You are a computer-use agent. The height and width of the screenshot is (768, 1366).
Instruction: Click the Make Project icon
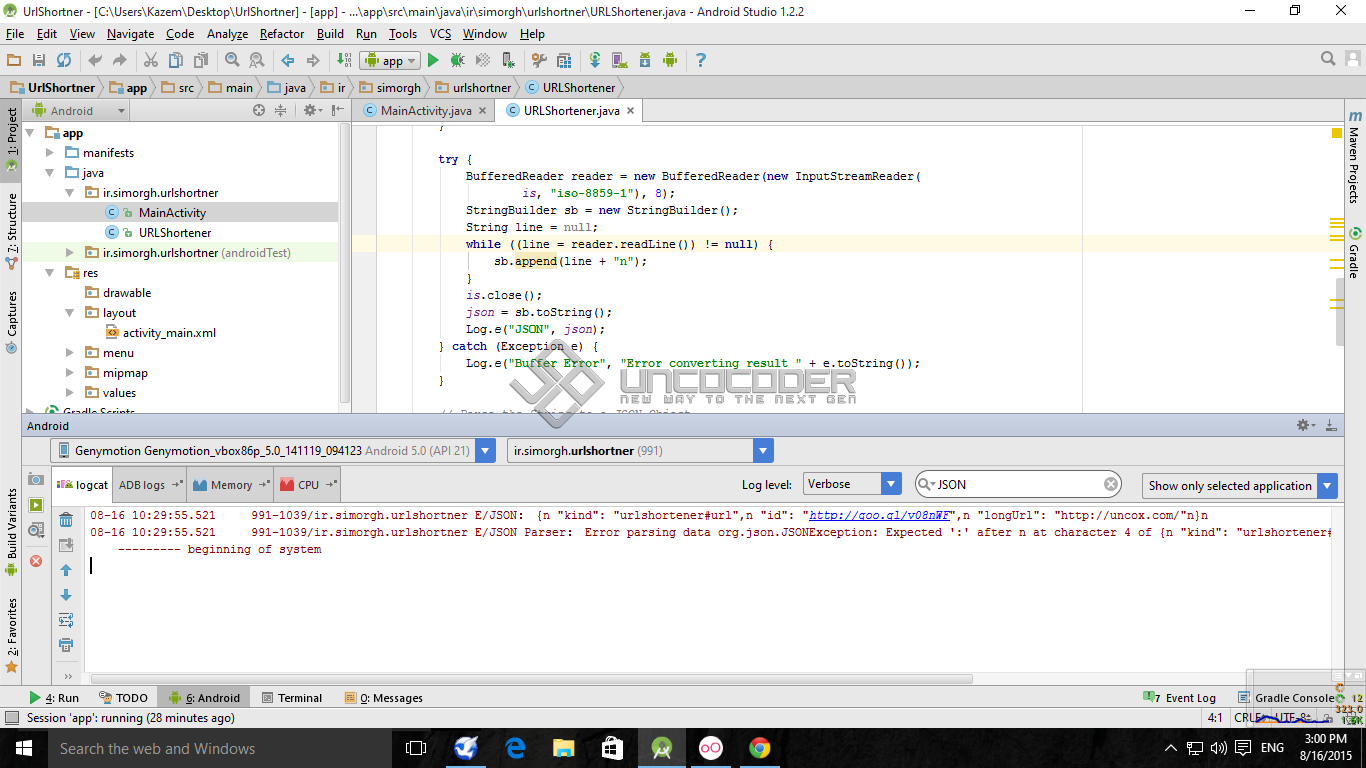point(344,60)
